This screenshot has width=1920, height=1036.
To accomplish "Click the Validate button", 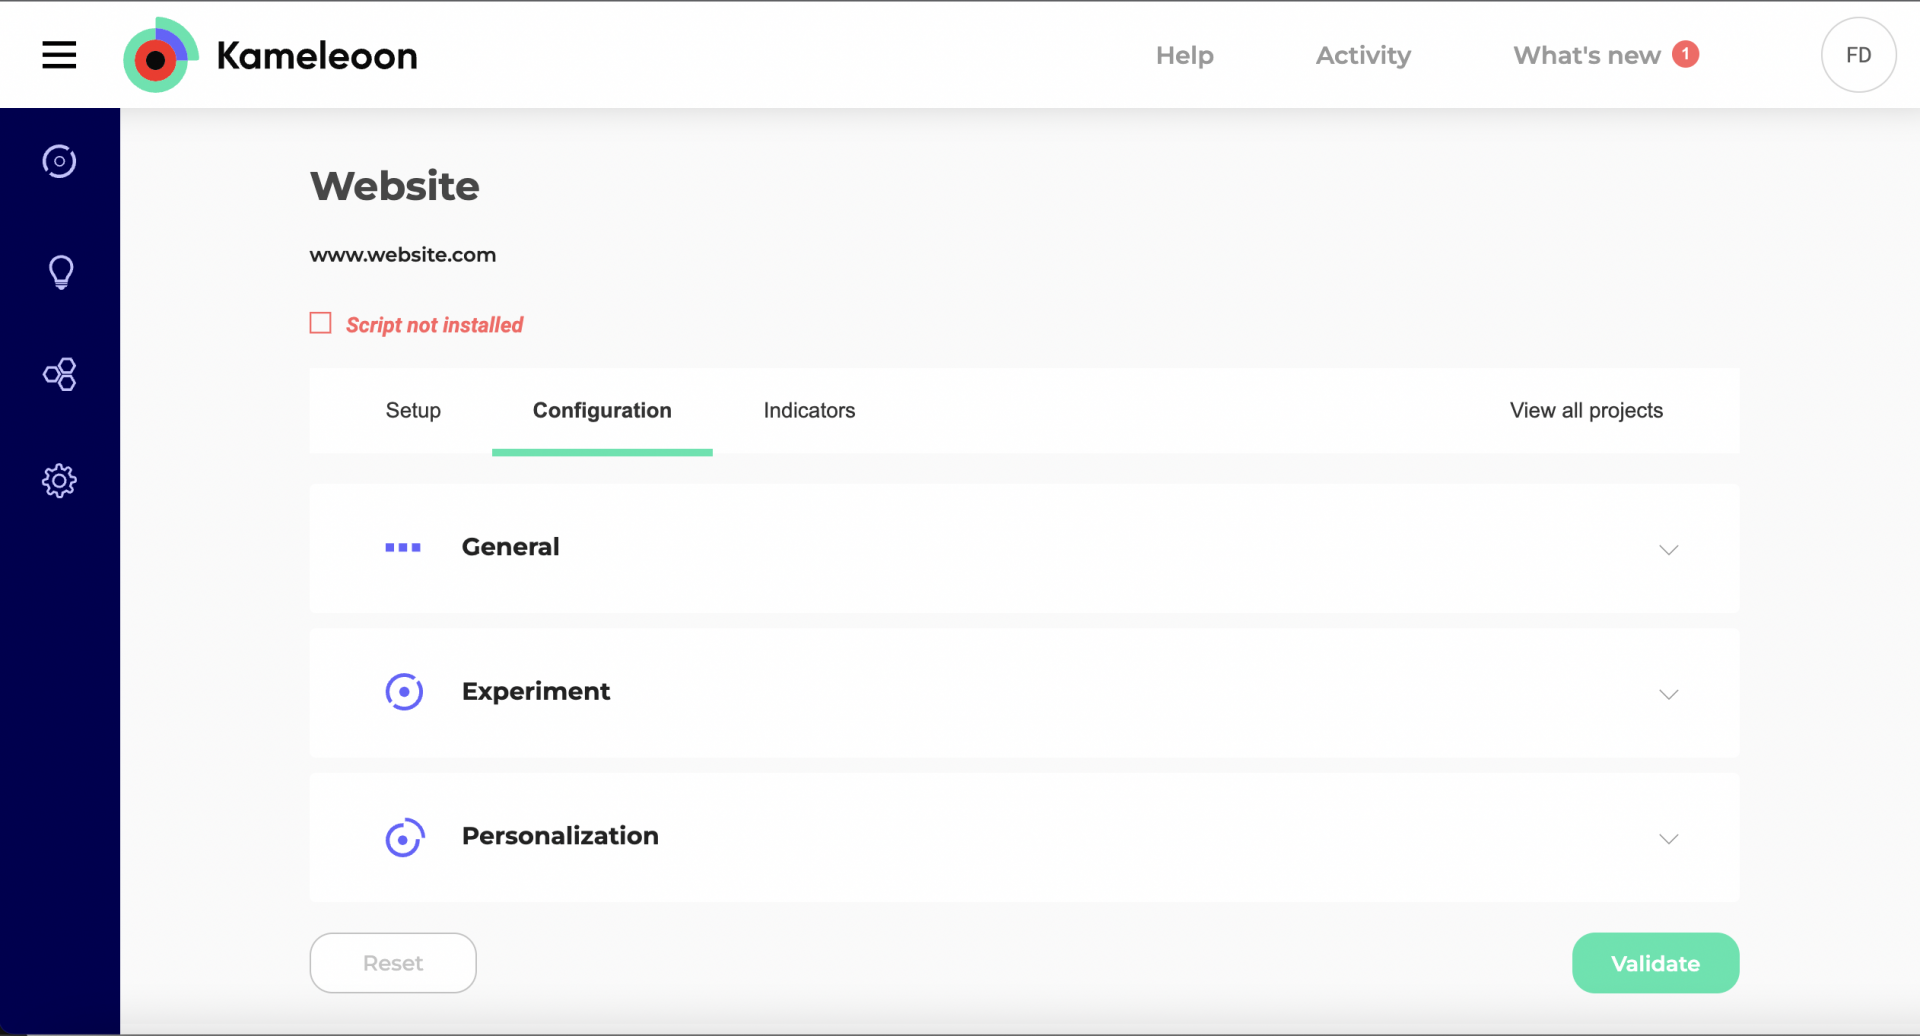I will point(1655,963).
